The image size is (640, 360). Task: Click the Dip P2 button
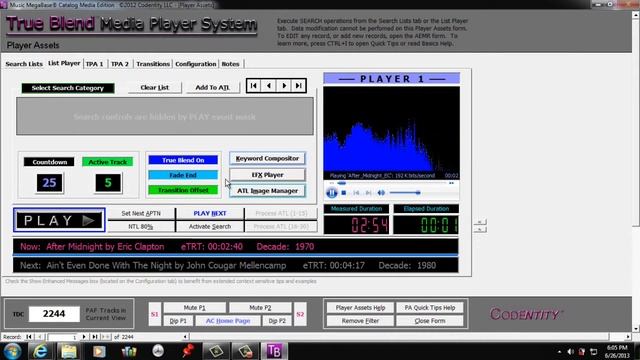point(277,321)
